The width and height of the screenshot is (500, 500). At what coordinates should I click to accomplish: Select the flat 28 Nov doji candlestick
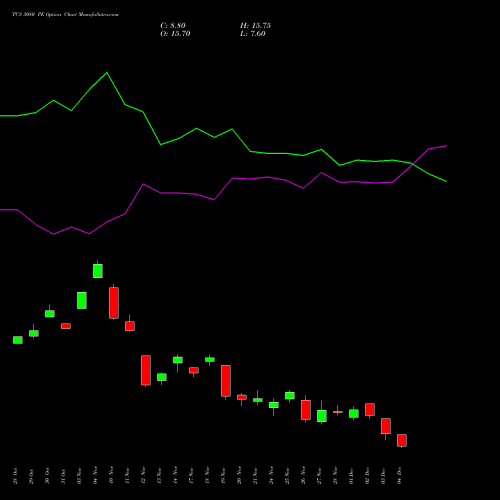click(338, 412)
